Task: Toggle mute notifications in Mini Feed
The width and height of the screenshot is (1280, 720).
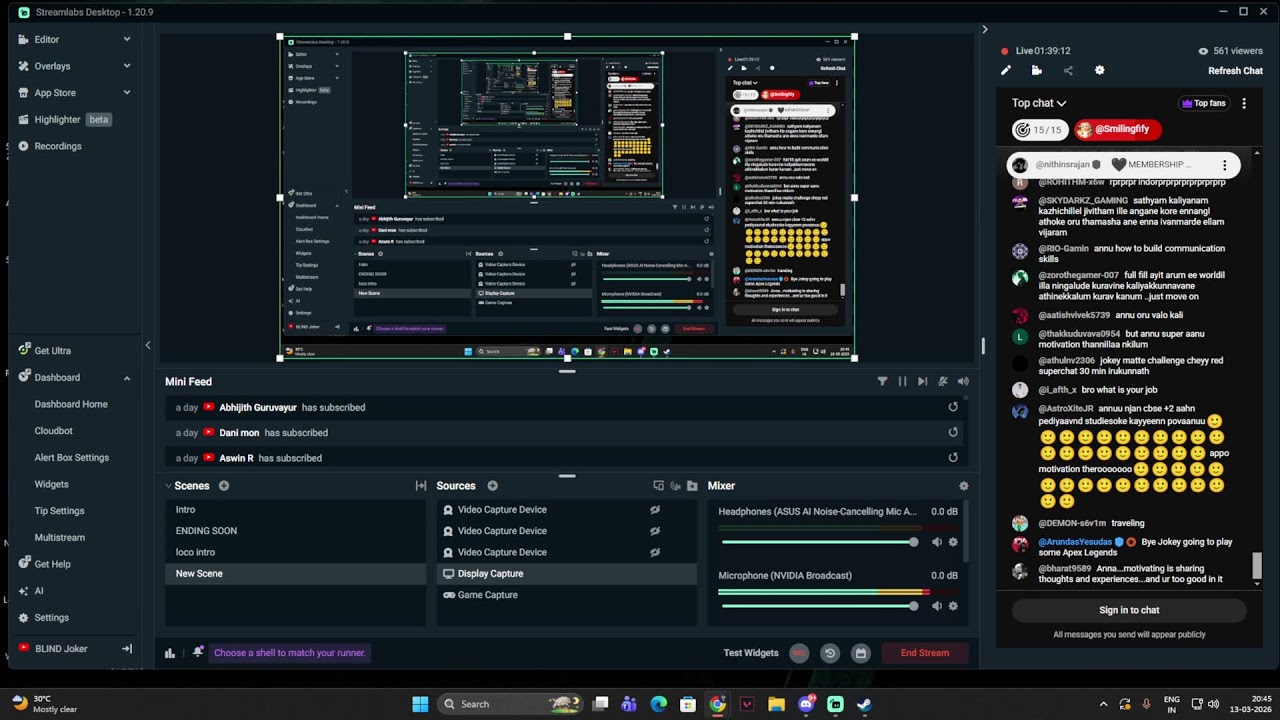Action: coord(943,381)
